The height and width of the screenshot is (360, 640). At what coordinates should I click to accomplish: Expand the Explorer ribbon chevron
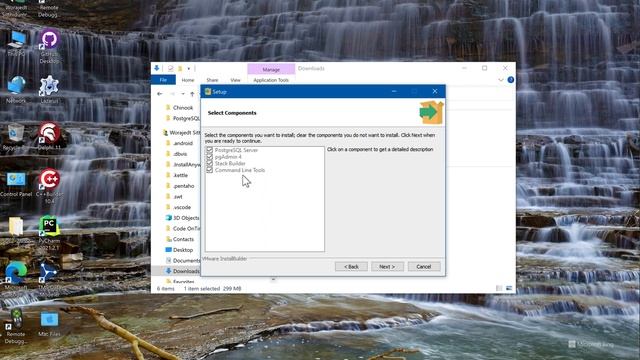(x=501, y=80)
